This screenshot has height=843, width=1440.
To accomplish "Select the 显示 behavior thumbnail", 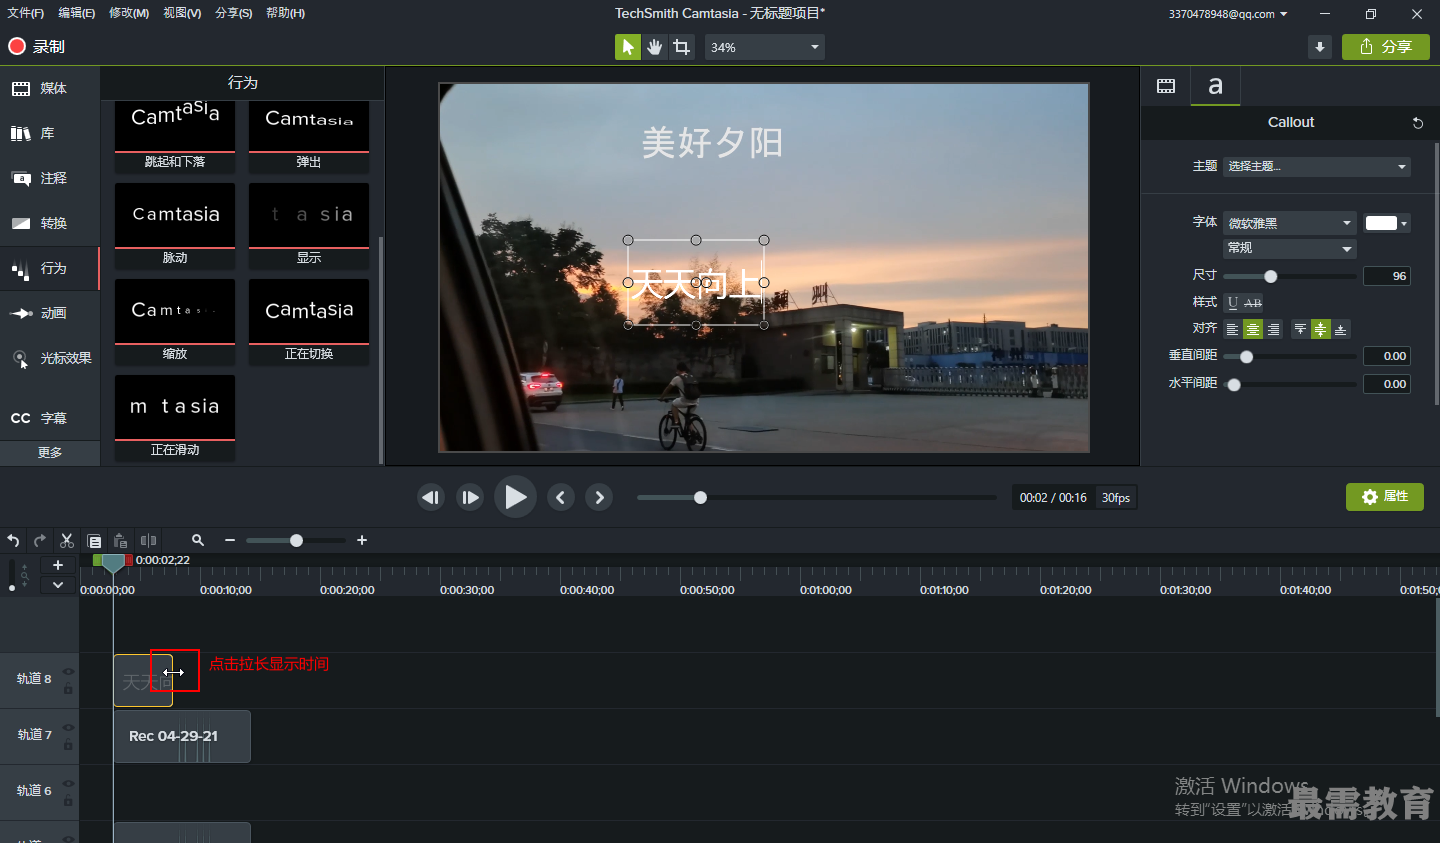I will point(309,226).
